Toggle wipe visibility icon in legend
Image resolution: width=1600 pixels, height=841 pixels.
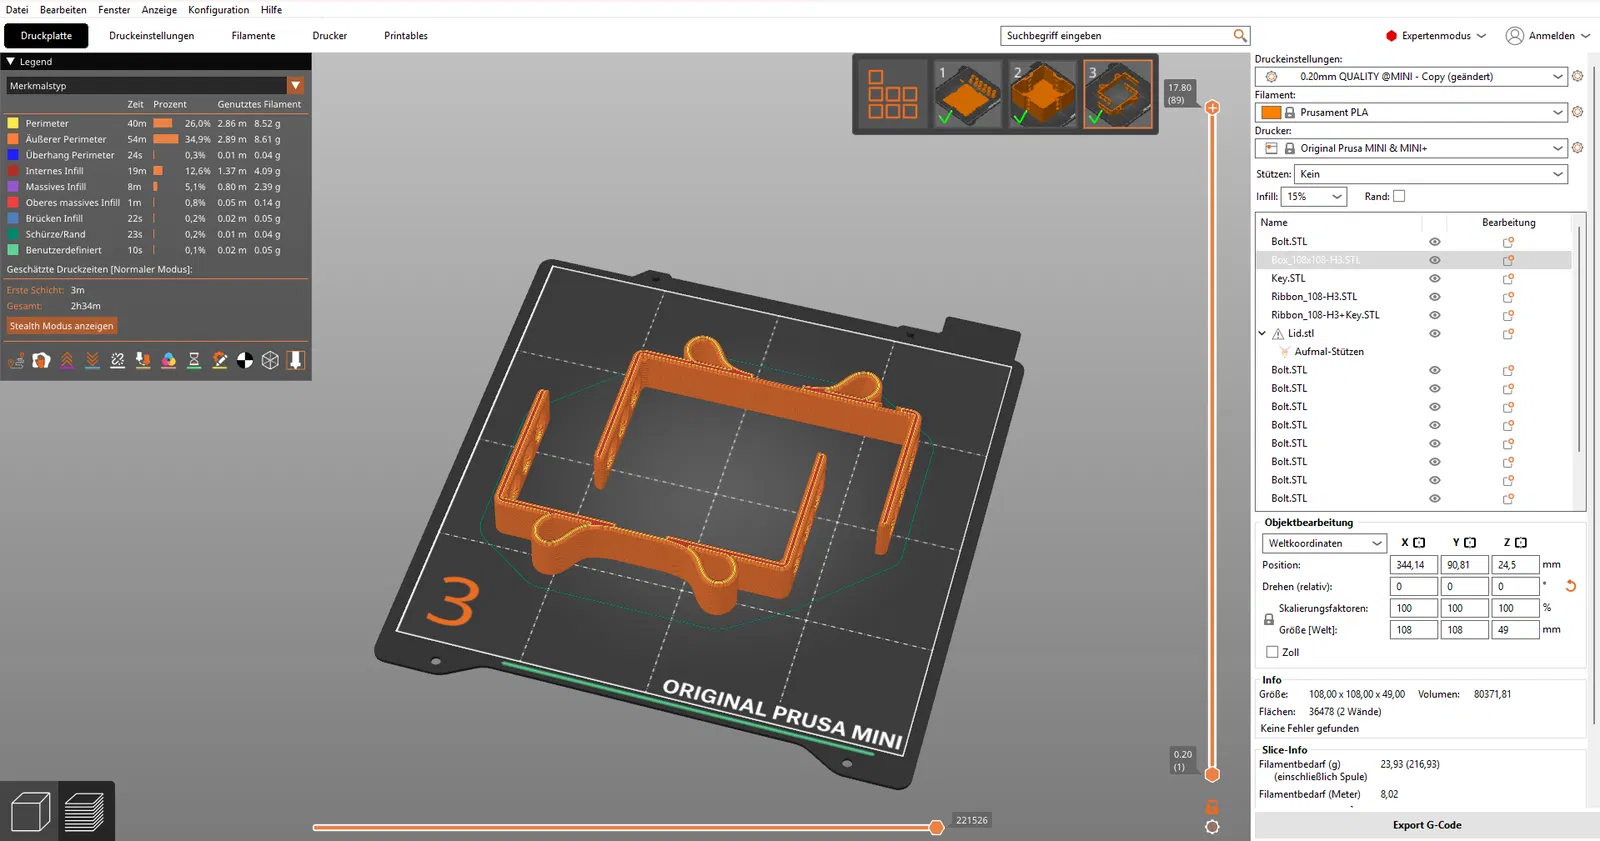pyautogui.click(x=41, y=360)
